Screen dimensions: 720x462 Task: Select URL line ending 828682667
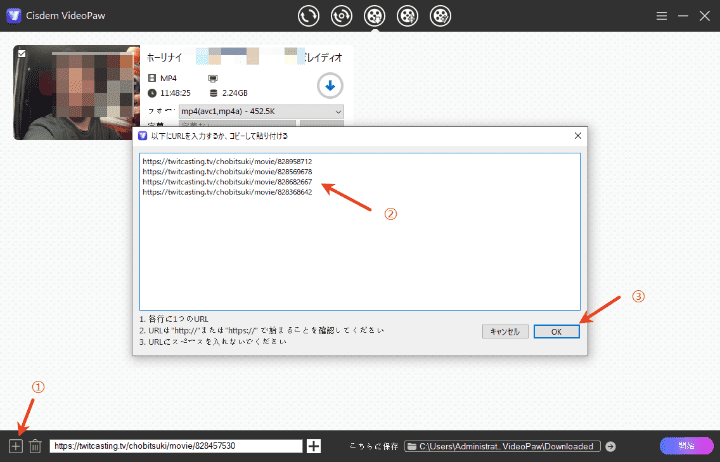[x=227, y=182]
